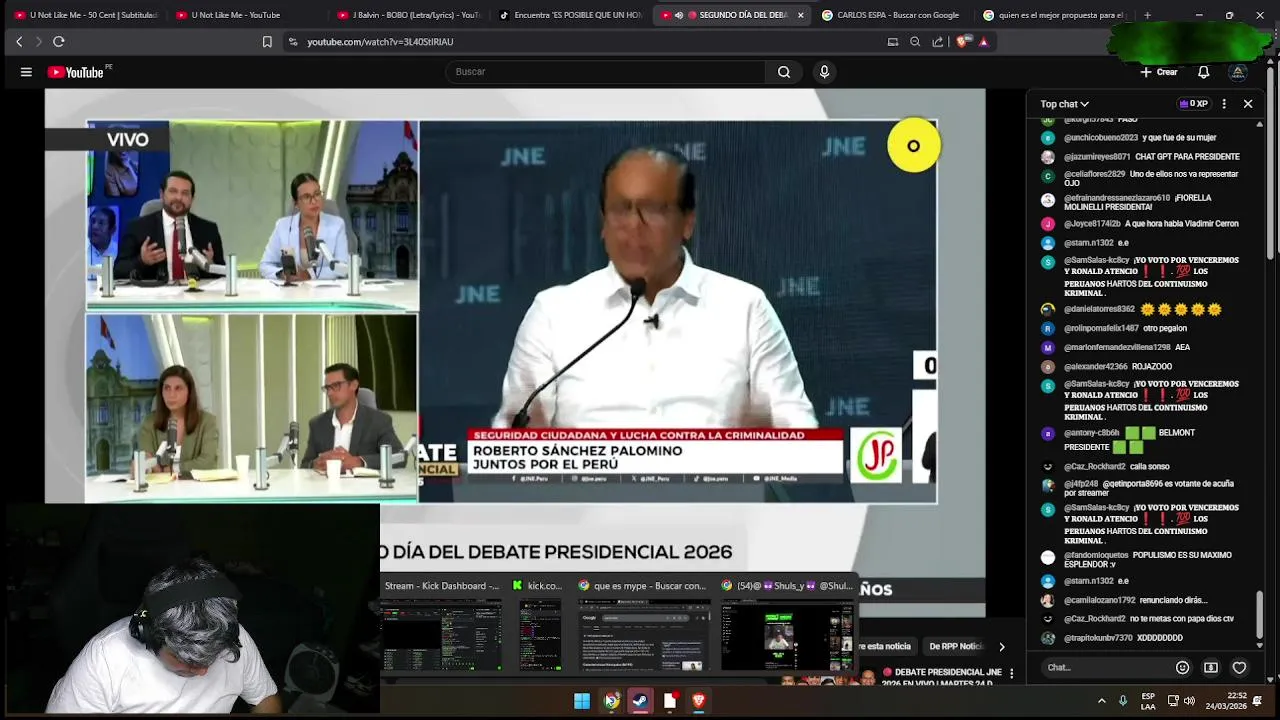Click the YouTube search magnifier button

tap(784, 72)
